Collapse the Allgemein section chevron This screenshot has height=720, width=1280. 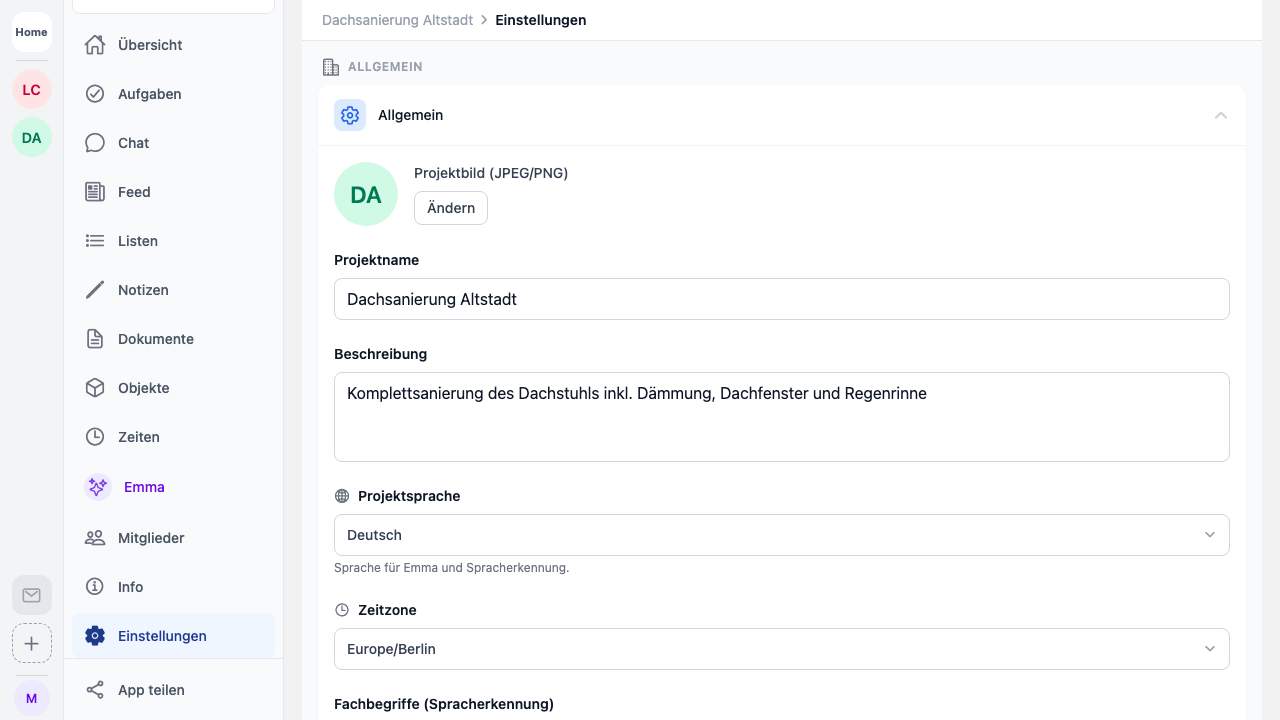click(x=1220, y=116)
